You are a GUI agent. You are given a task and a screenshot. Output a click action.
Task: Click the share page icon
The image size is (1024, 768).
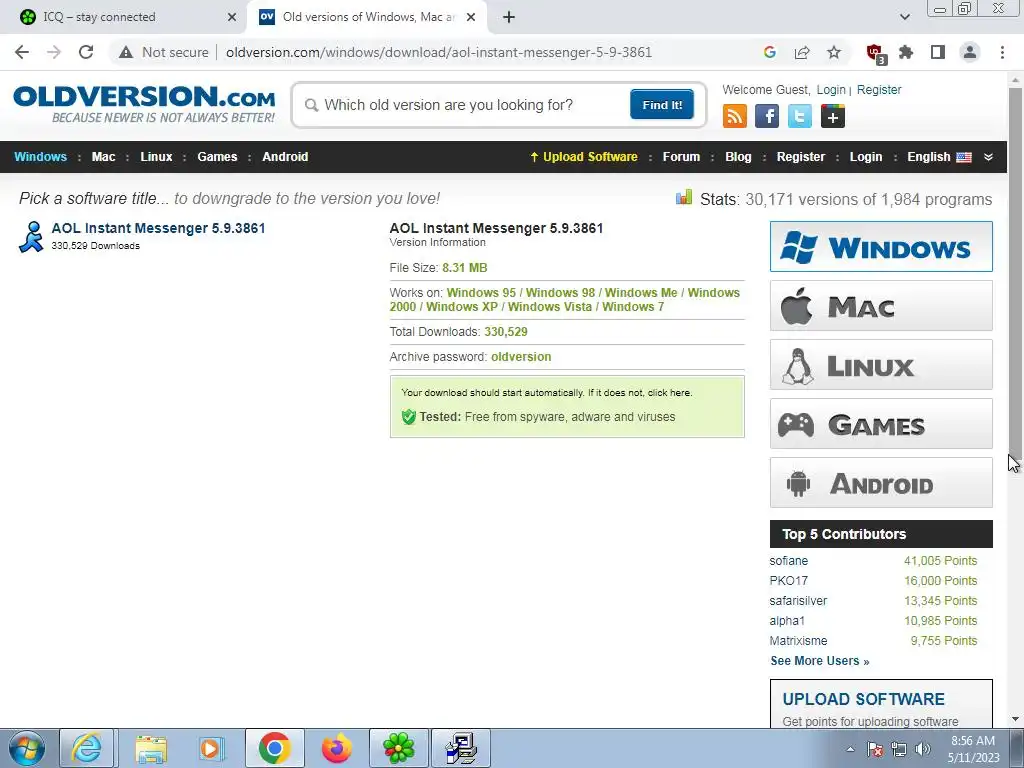pos(802,52)
